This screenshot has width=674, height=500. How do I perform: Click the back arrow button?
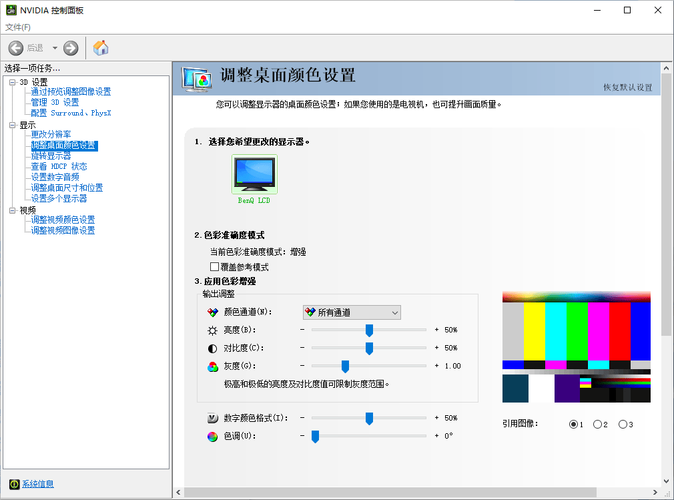16,48
